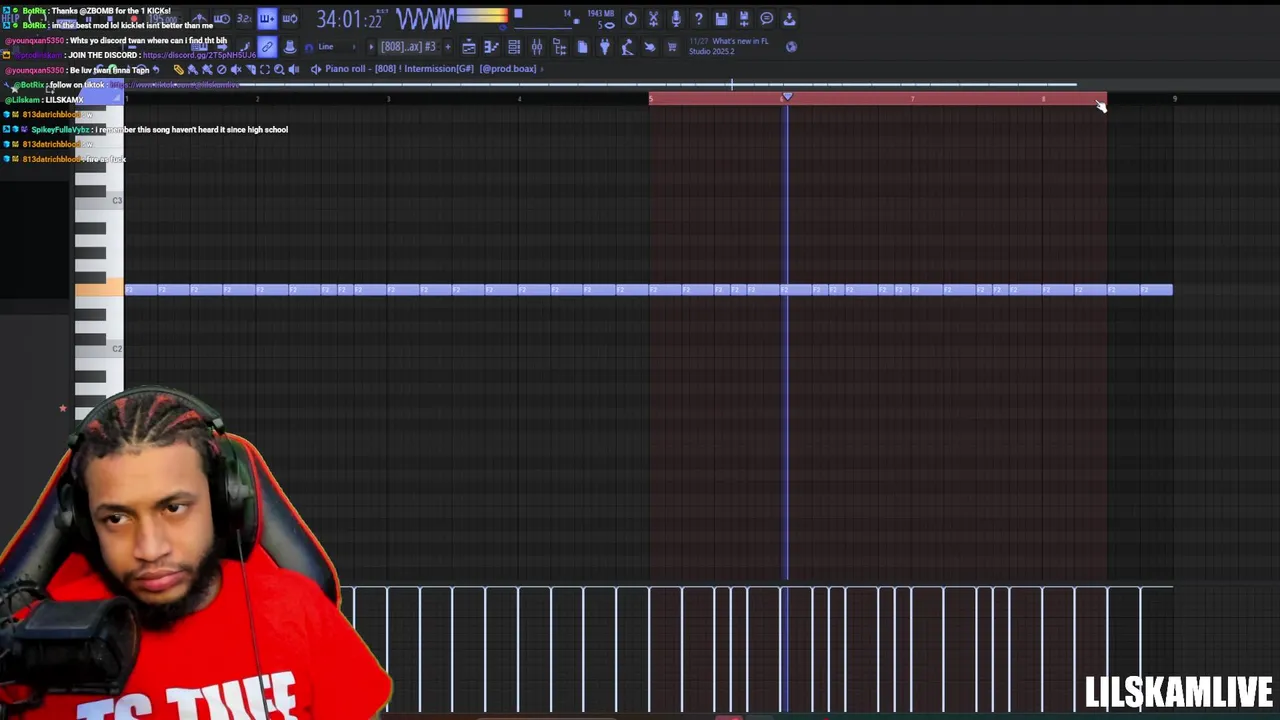Open the tempo tapper icon
This screenshot has width=1280, height=720.
pyautogui.click(x=627, y=47)
